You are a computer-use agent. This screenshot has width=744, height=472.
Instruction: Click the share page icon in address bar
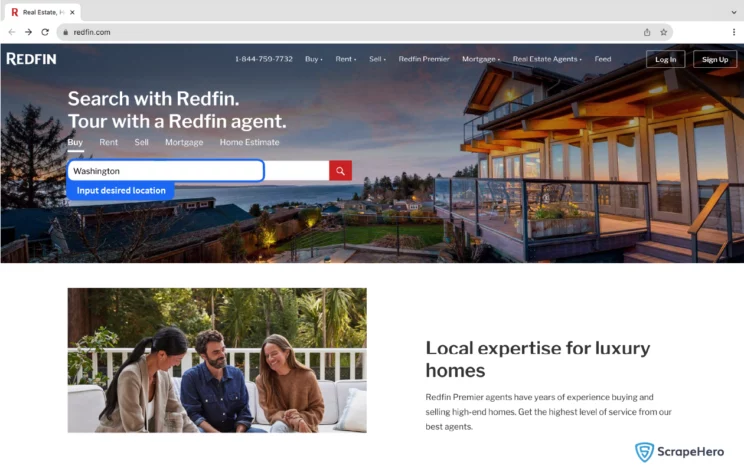[647, 32]
